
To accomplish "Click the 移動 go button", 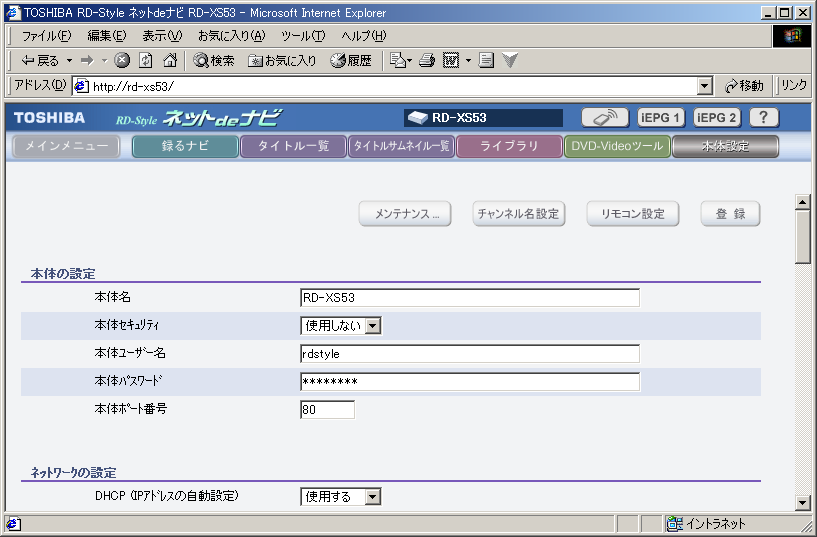I will click(x=744, y=86).
